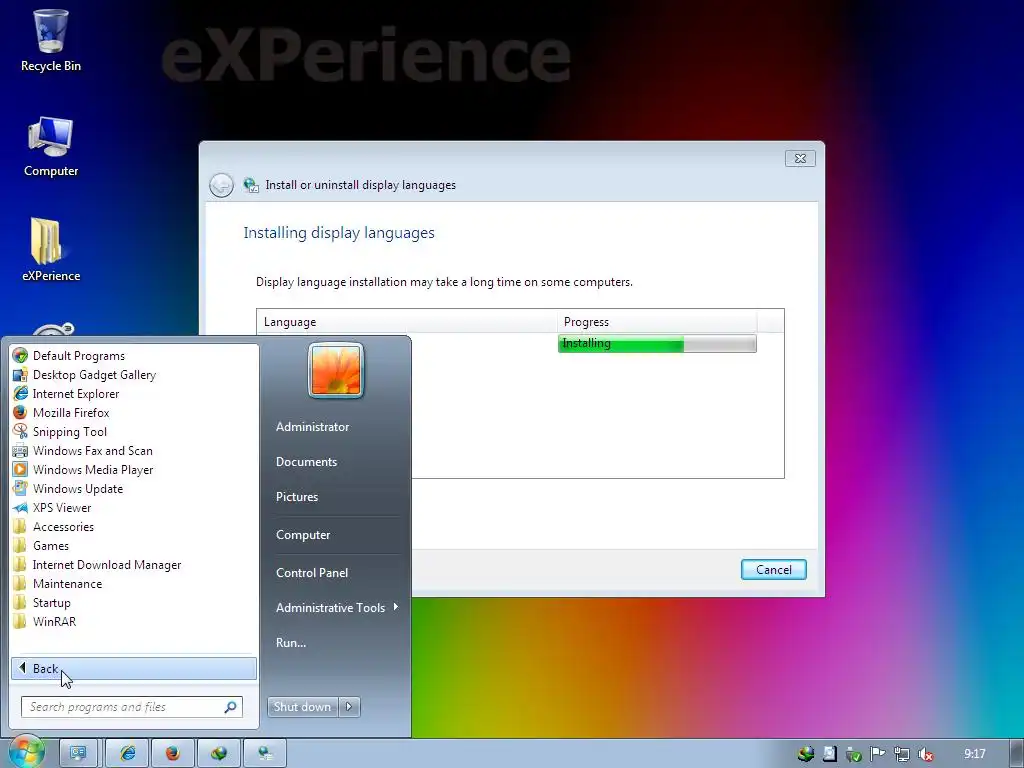Click the Shut down button
This screenshot has height=768, width=1024.
(303, 707)
